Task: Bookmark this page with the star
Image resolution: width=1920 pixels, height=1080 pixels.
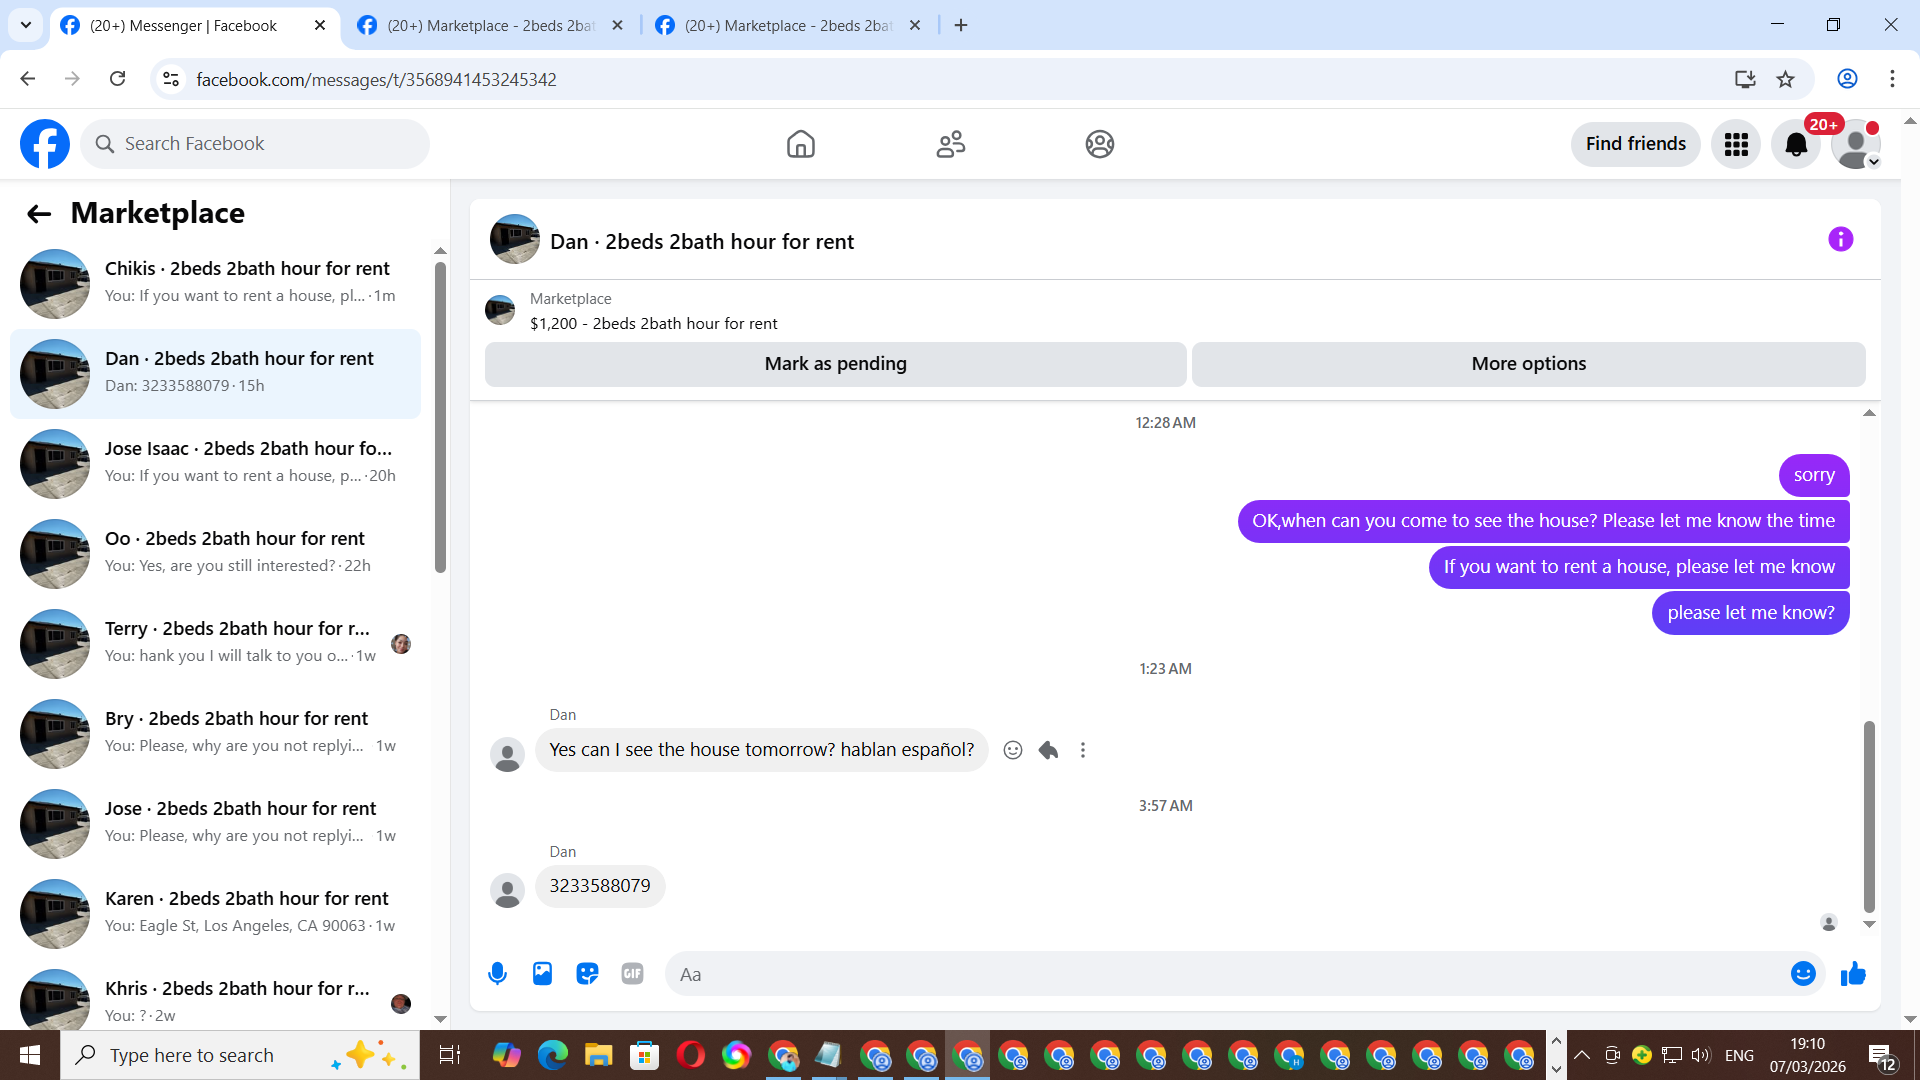Action: click(1786, 79)
